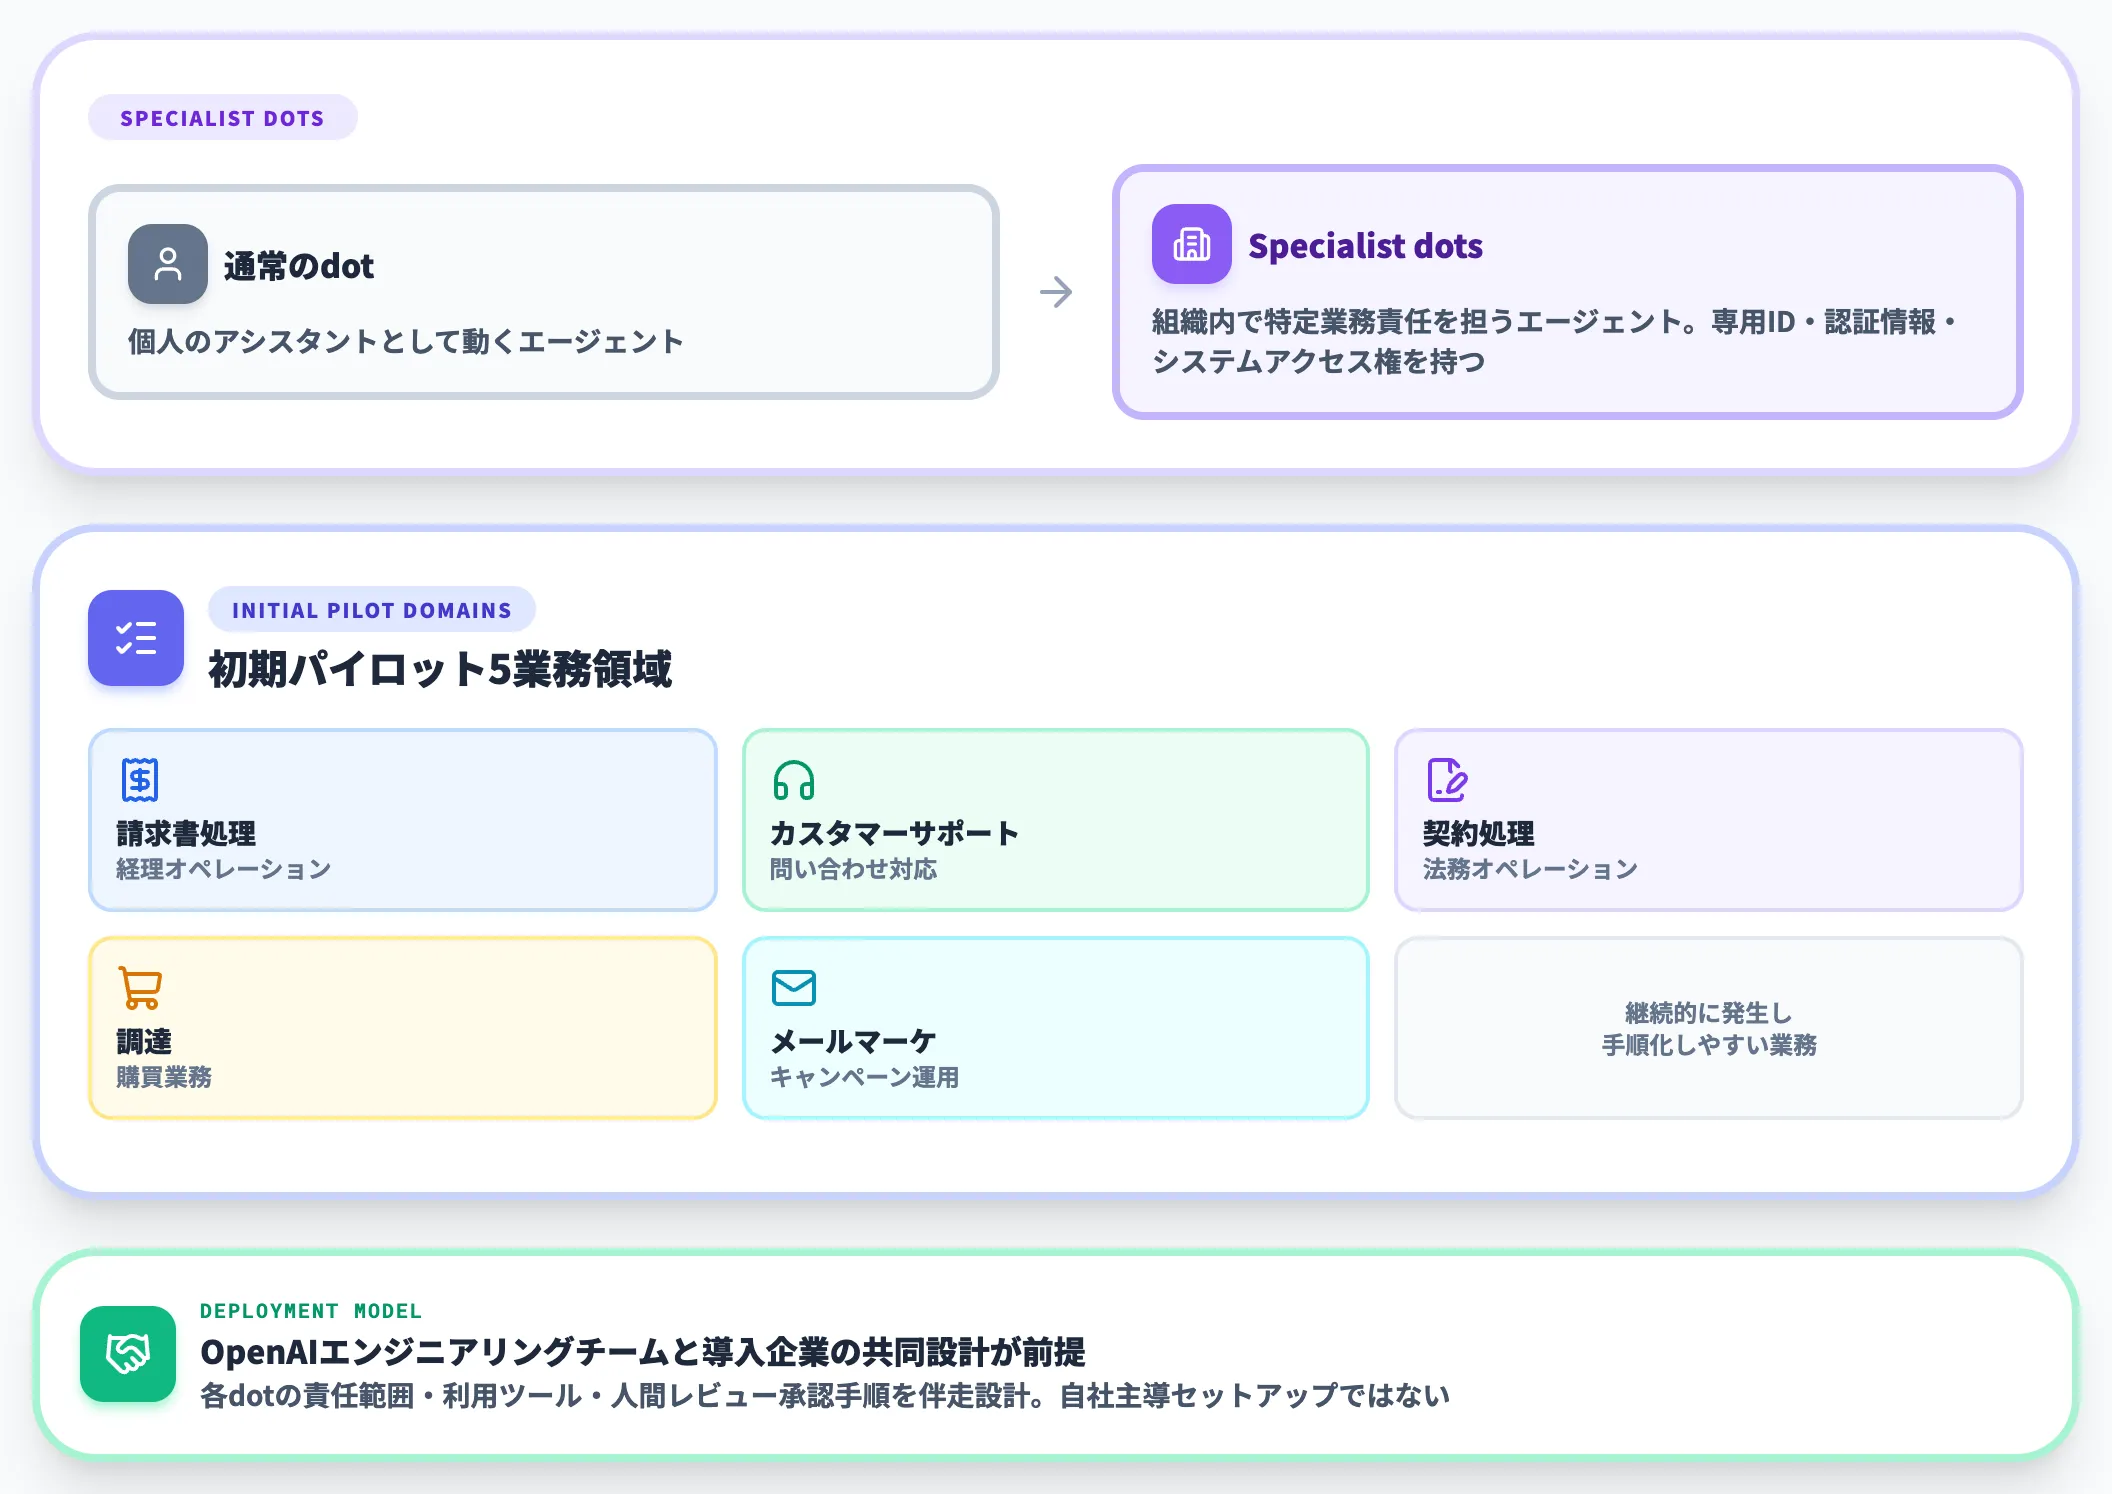The height and width of the screenshot is (1494, 2112).
Task: Click the 請求書処理 title
Action: tap(186, 833)
